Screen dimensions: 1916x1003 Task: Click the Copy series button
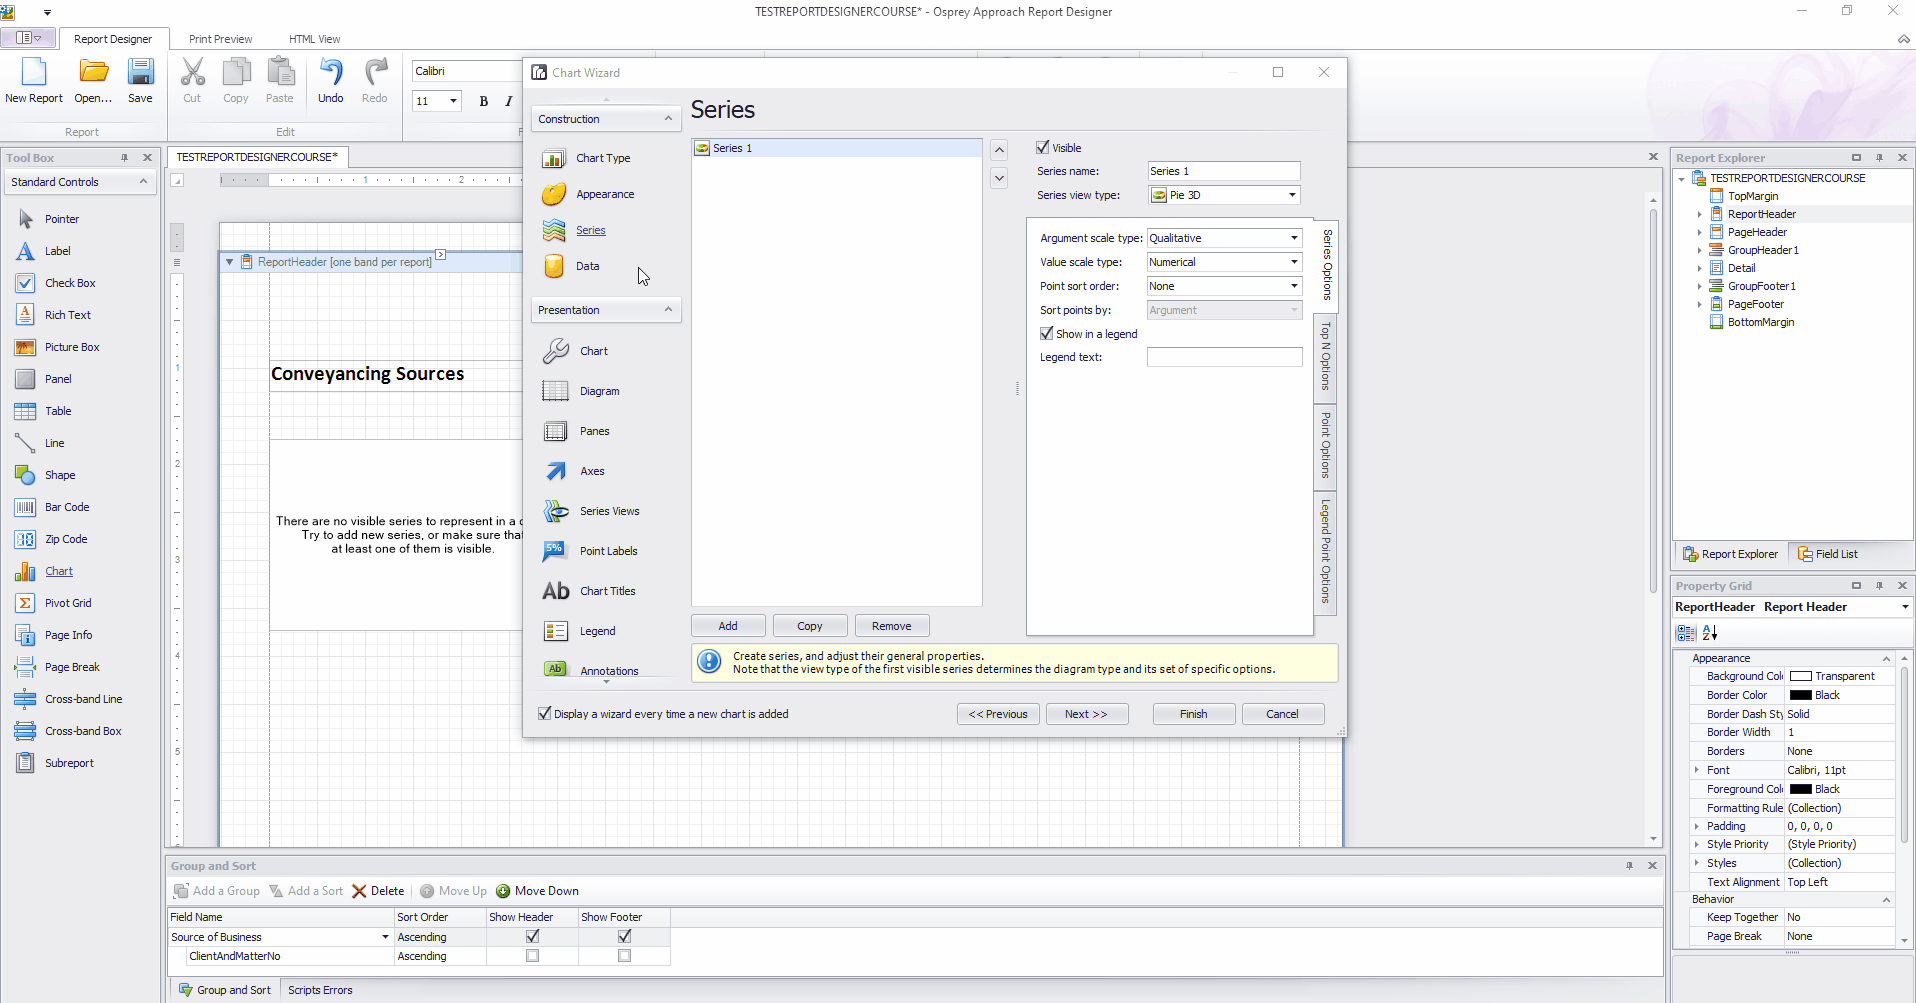coord(810,626)
